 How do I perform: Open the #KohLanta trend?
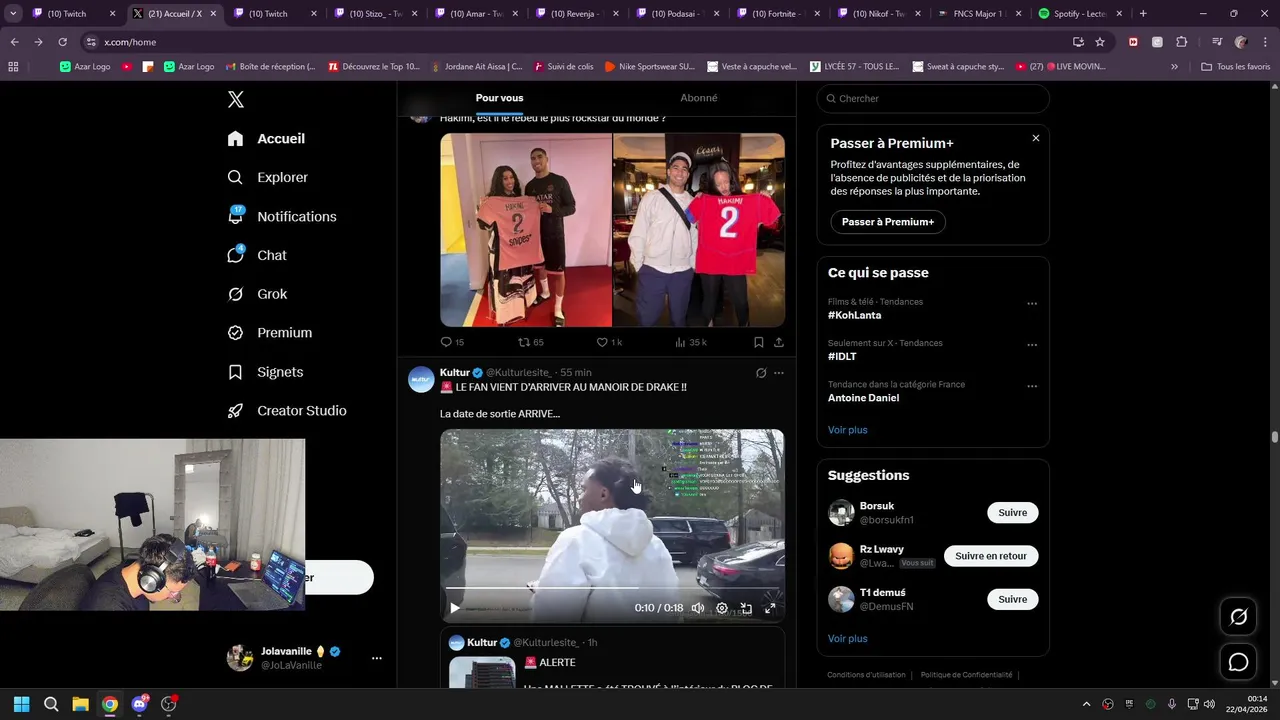(854, 315)
